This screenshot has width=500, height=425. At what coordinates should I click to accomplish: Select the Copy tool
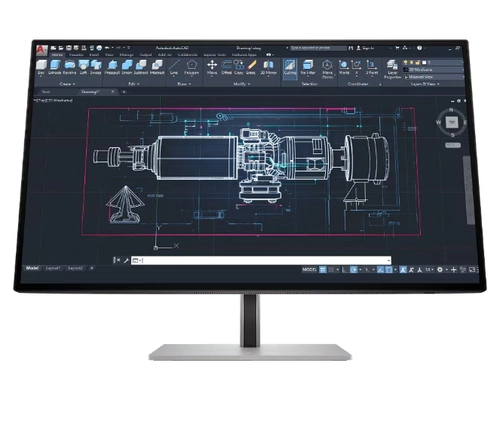(x=238, y=67)
